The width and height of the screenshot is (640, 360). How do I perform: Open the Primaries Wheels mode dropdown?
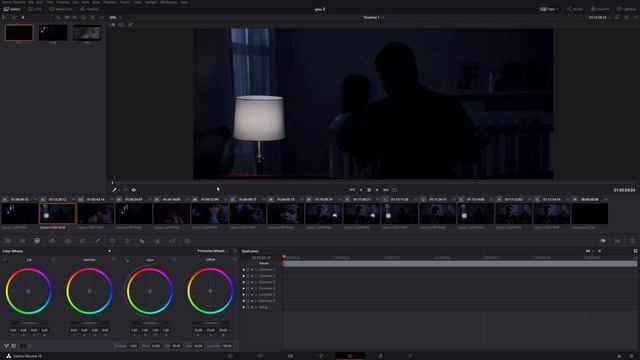[213, 251]
